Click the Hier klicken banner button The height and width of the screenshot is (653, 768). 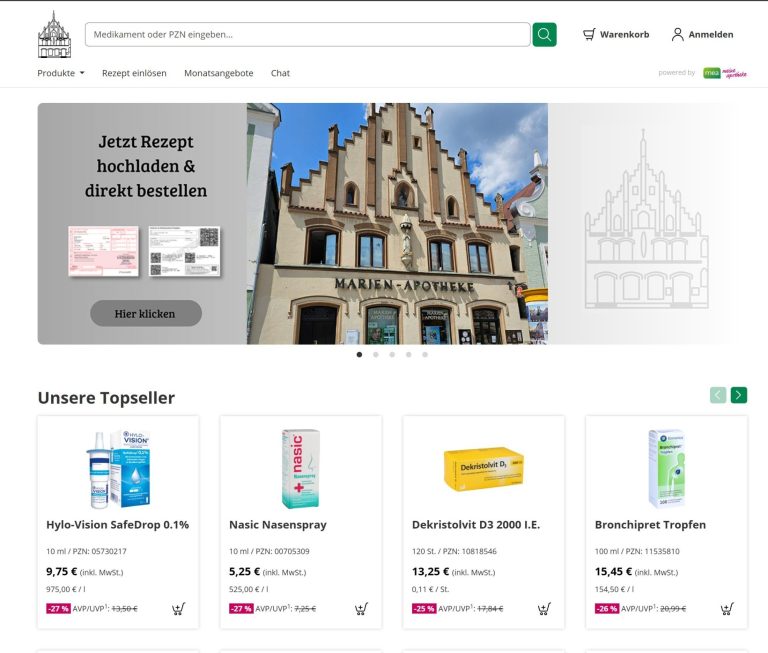coord(146,314)
